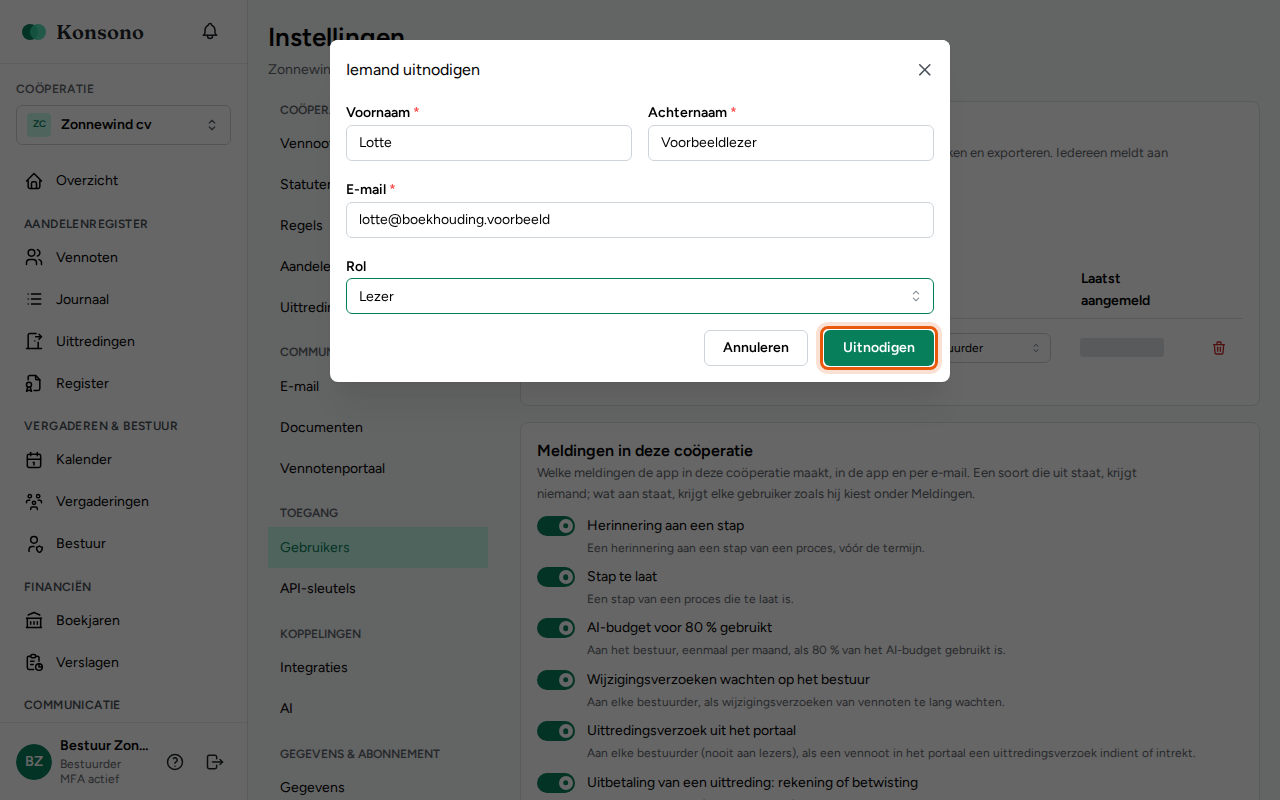The height and width of the screenshot is (800, 1280).
Task: Click the Voornaam field with Lotte
Action: click(489, 143)
